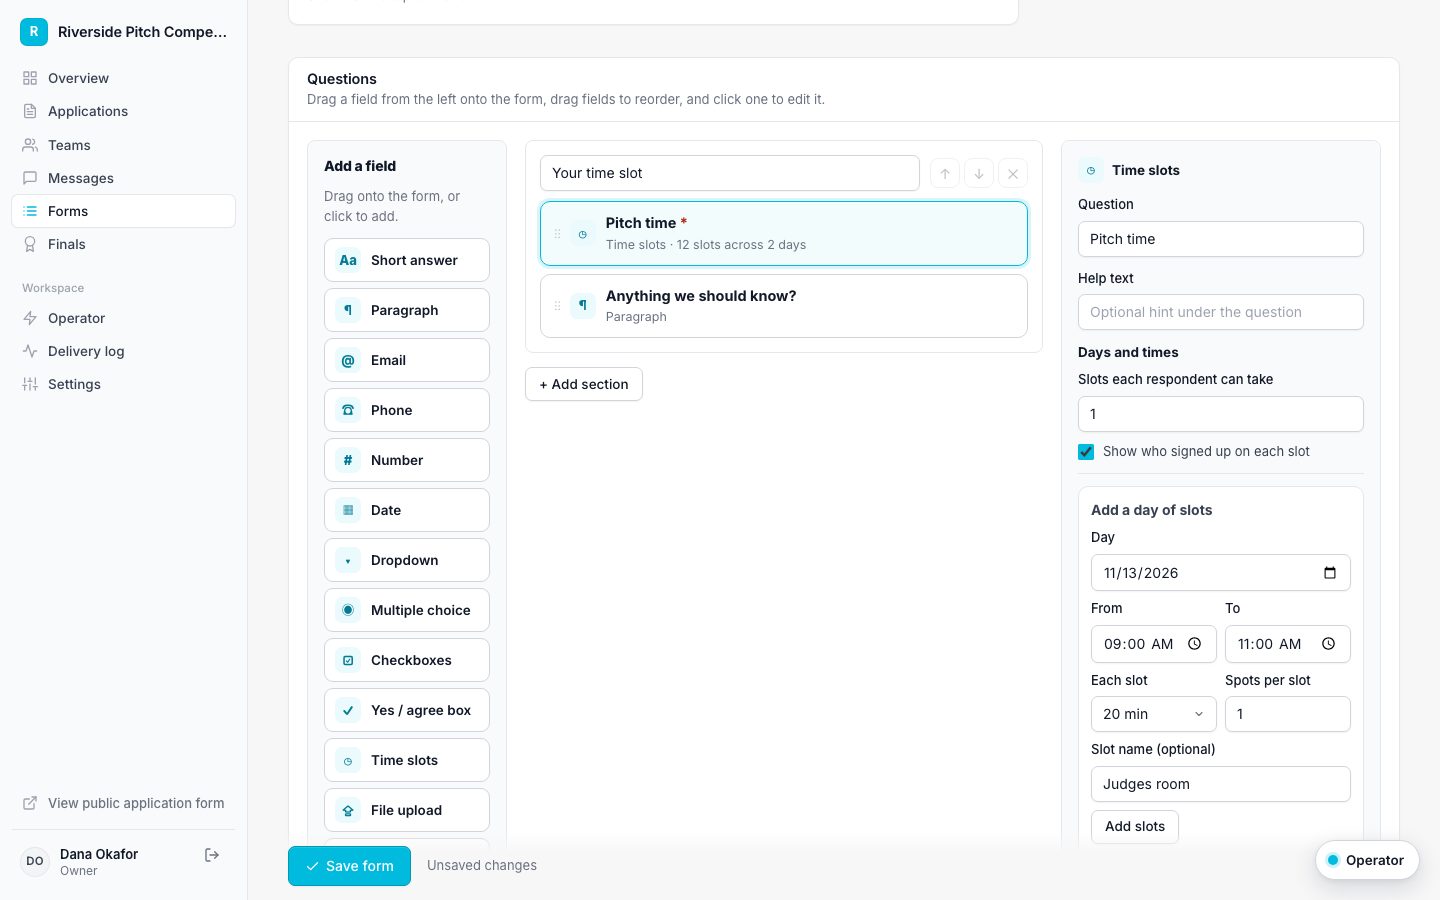Click the clock icon in the To field
Screen dimensions: 1440x900
coord(1328,644)
